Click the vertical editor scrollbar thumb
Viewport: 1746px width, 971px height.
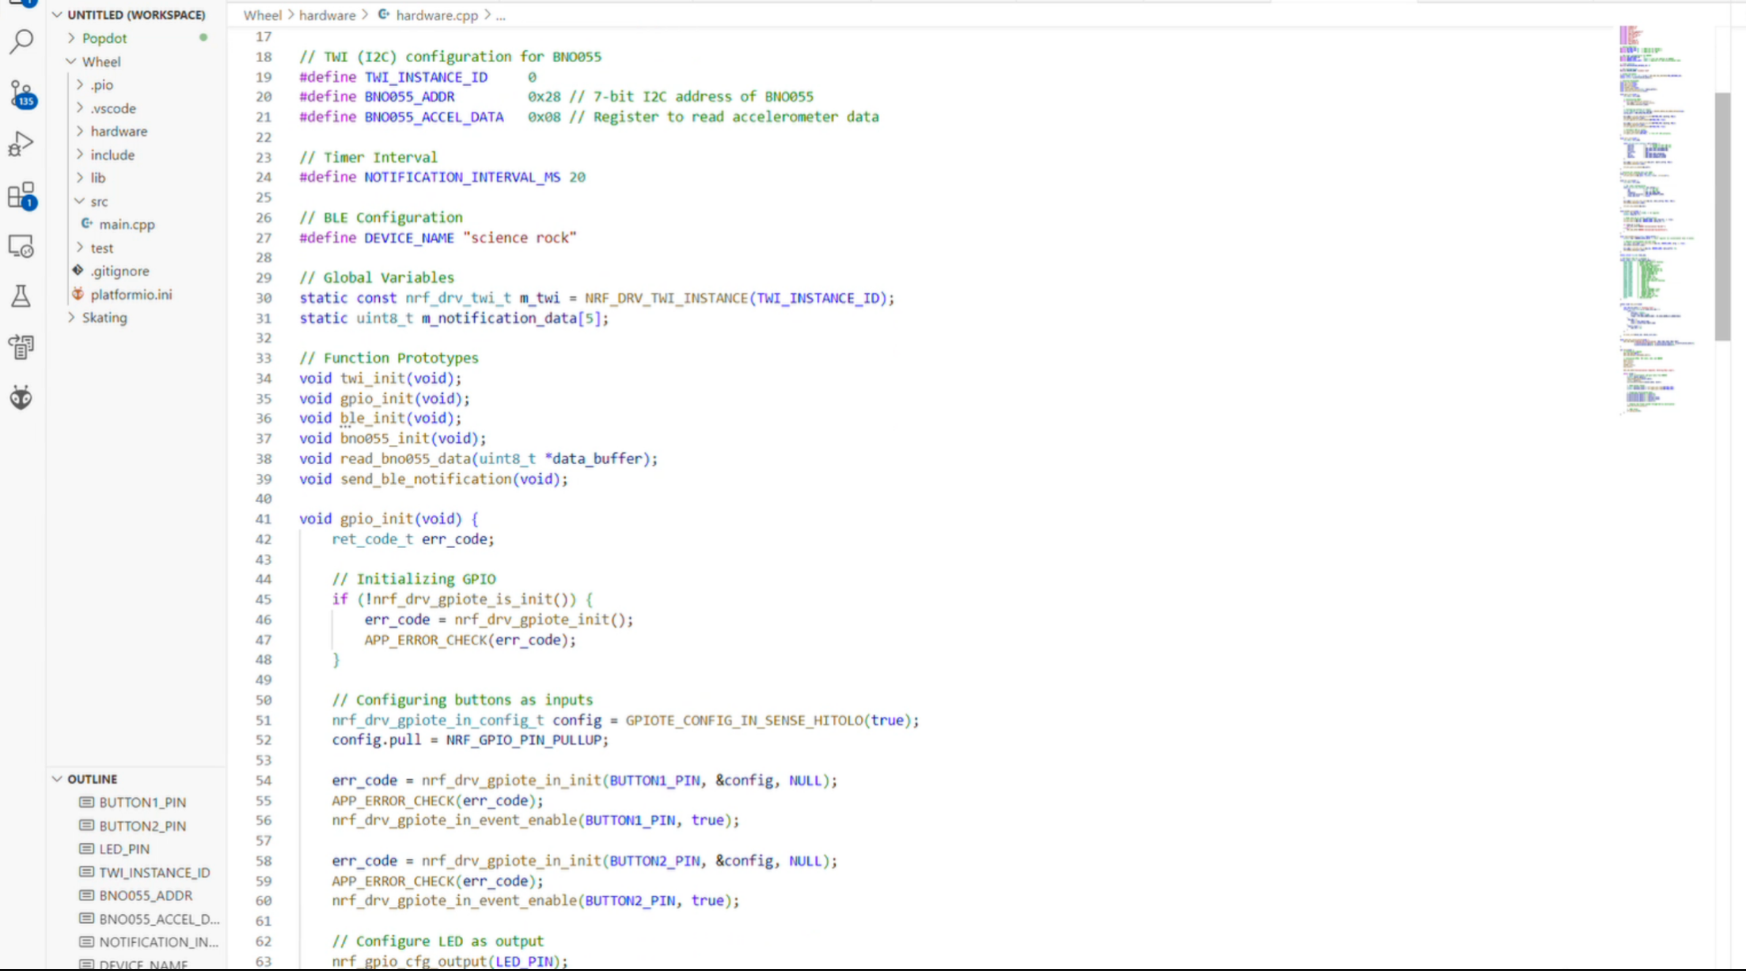coord(1722,217)
